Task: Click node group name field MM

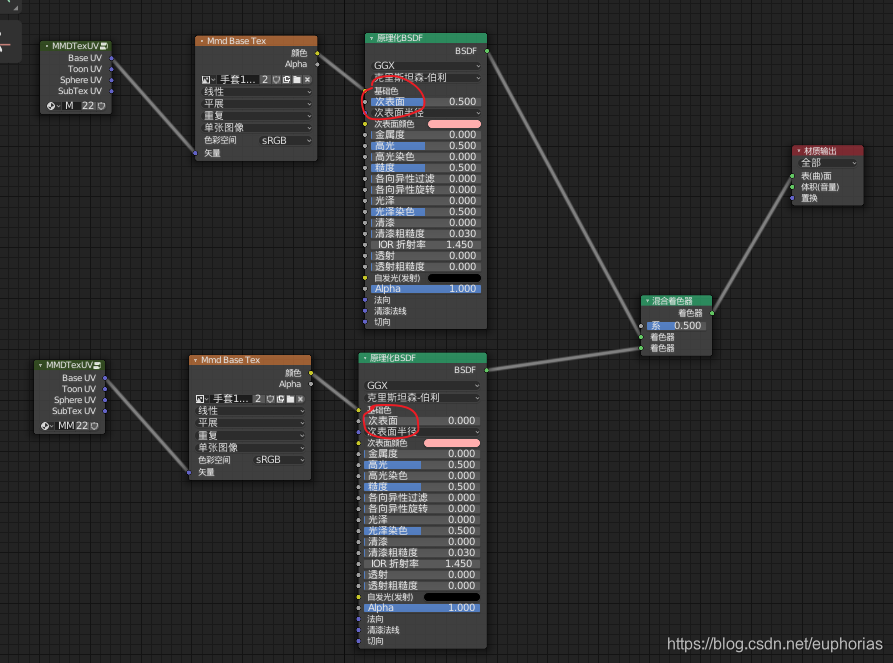Action: point(65,426)
